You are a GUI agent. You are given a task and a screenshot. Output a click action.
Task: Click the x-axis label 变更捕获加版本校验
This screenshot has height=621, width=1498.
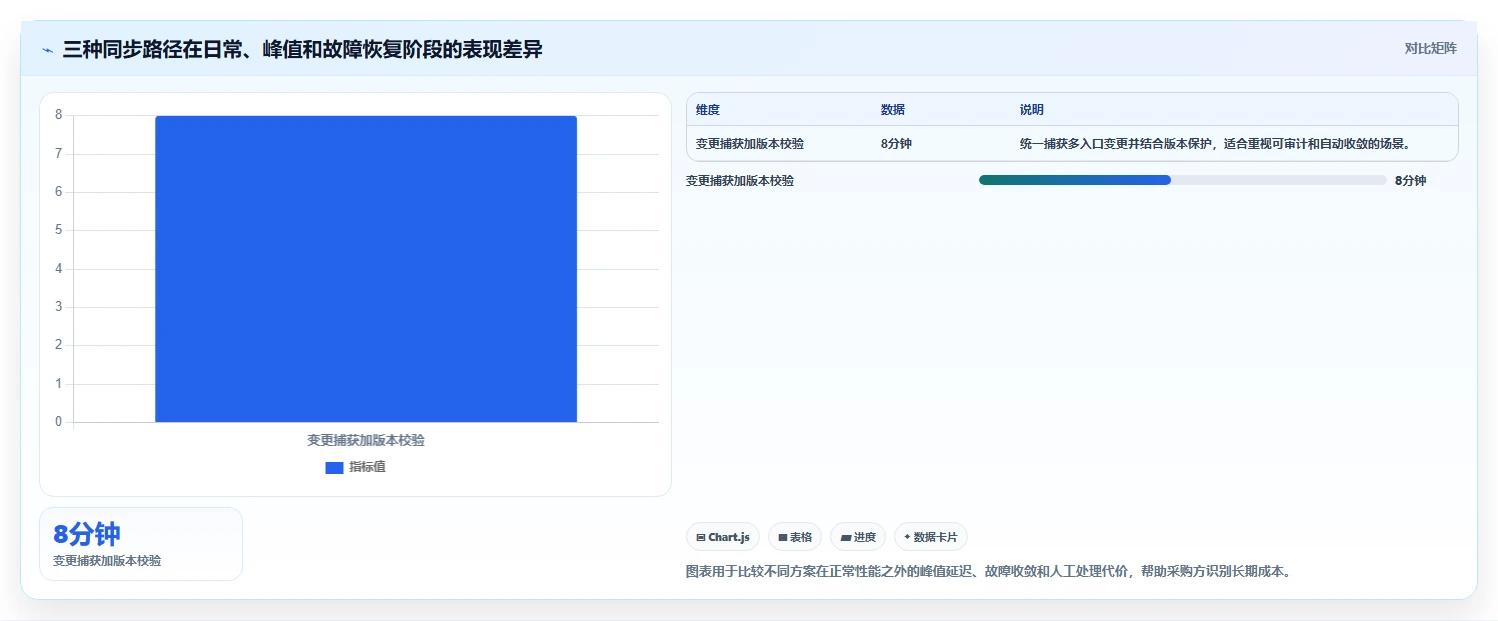(x=366, y=440)
